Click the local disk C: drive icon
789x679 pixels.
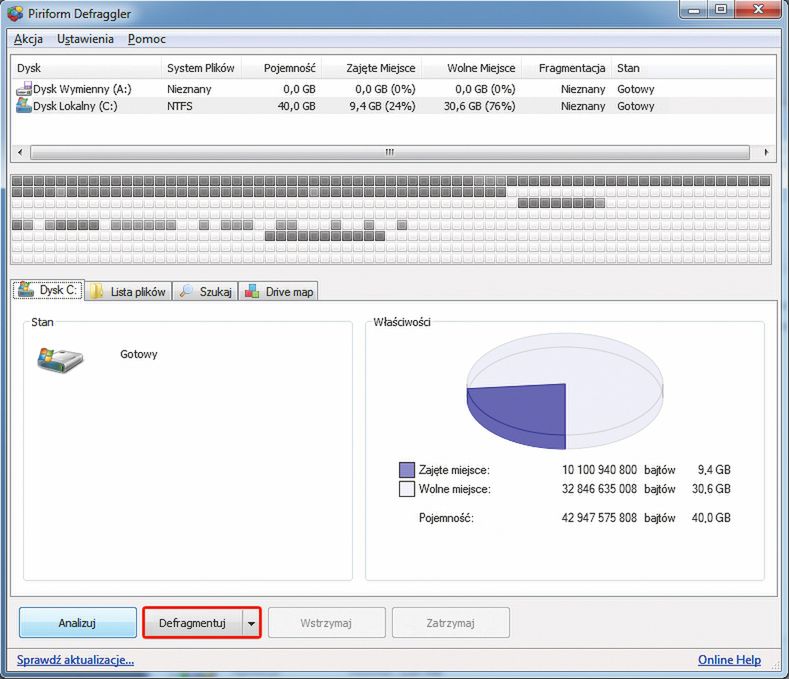(x=24, y=106)
